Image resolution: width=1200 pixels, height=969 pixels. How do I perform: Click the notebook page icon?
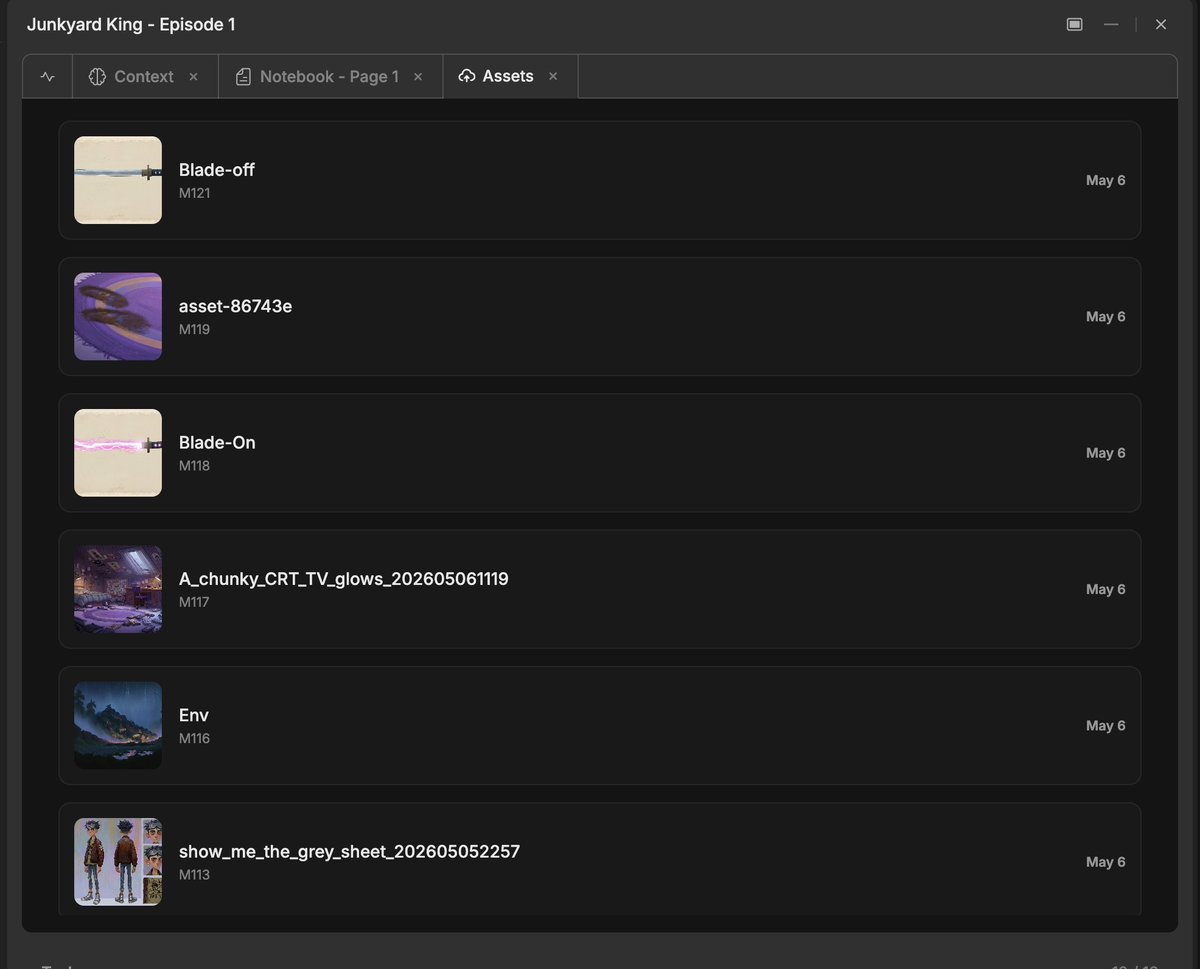[x=243, y=77]
